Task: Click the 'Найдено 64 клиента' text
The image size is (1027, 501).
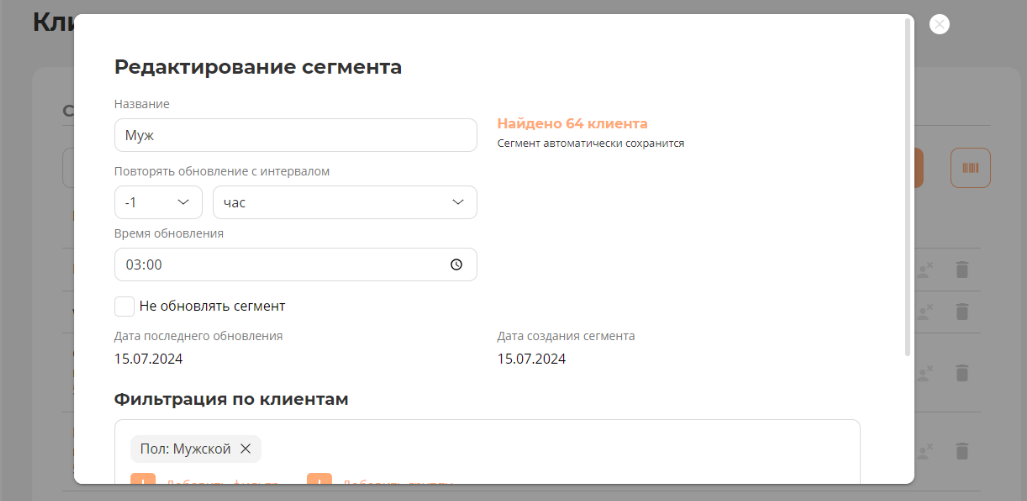Action: 572,124
